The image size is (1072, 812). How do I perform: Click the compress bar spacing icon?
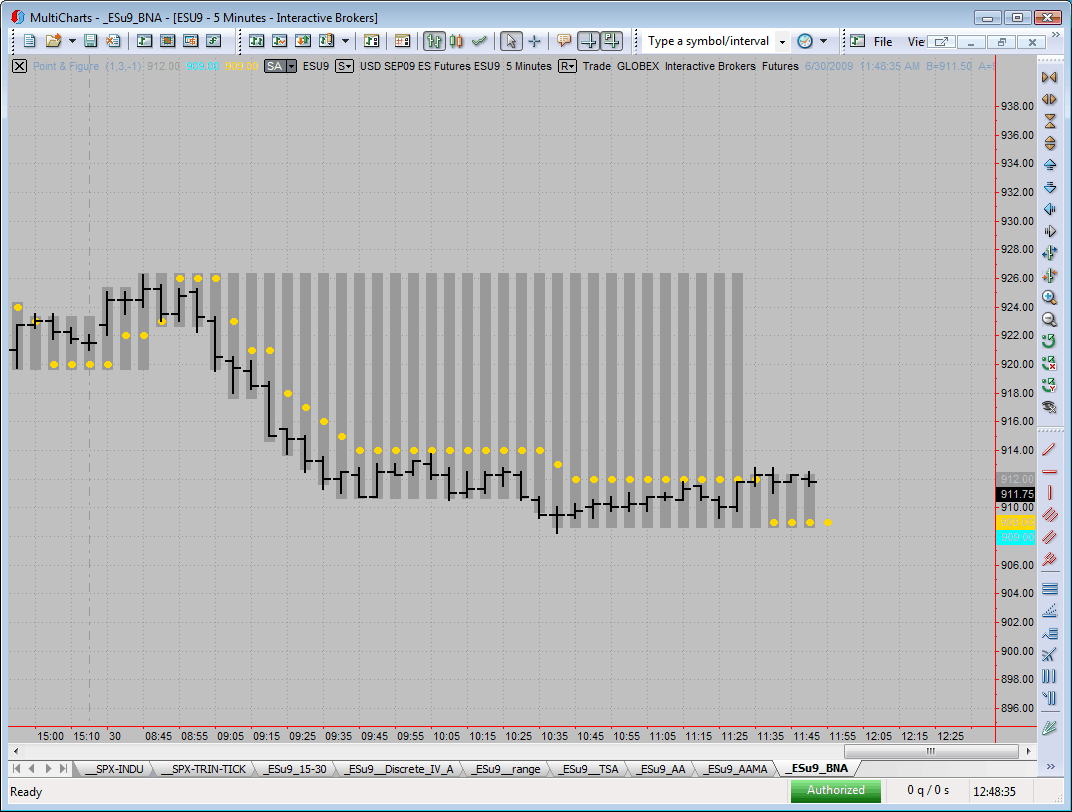coord(1049,77)
